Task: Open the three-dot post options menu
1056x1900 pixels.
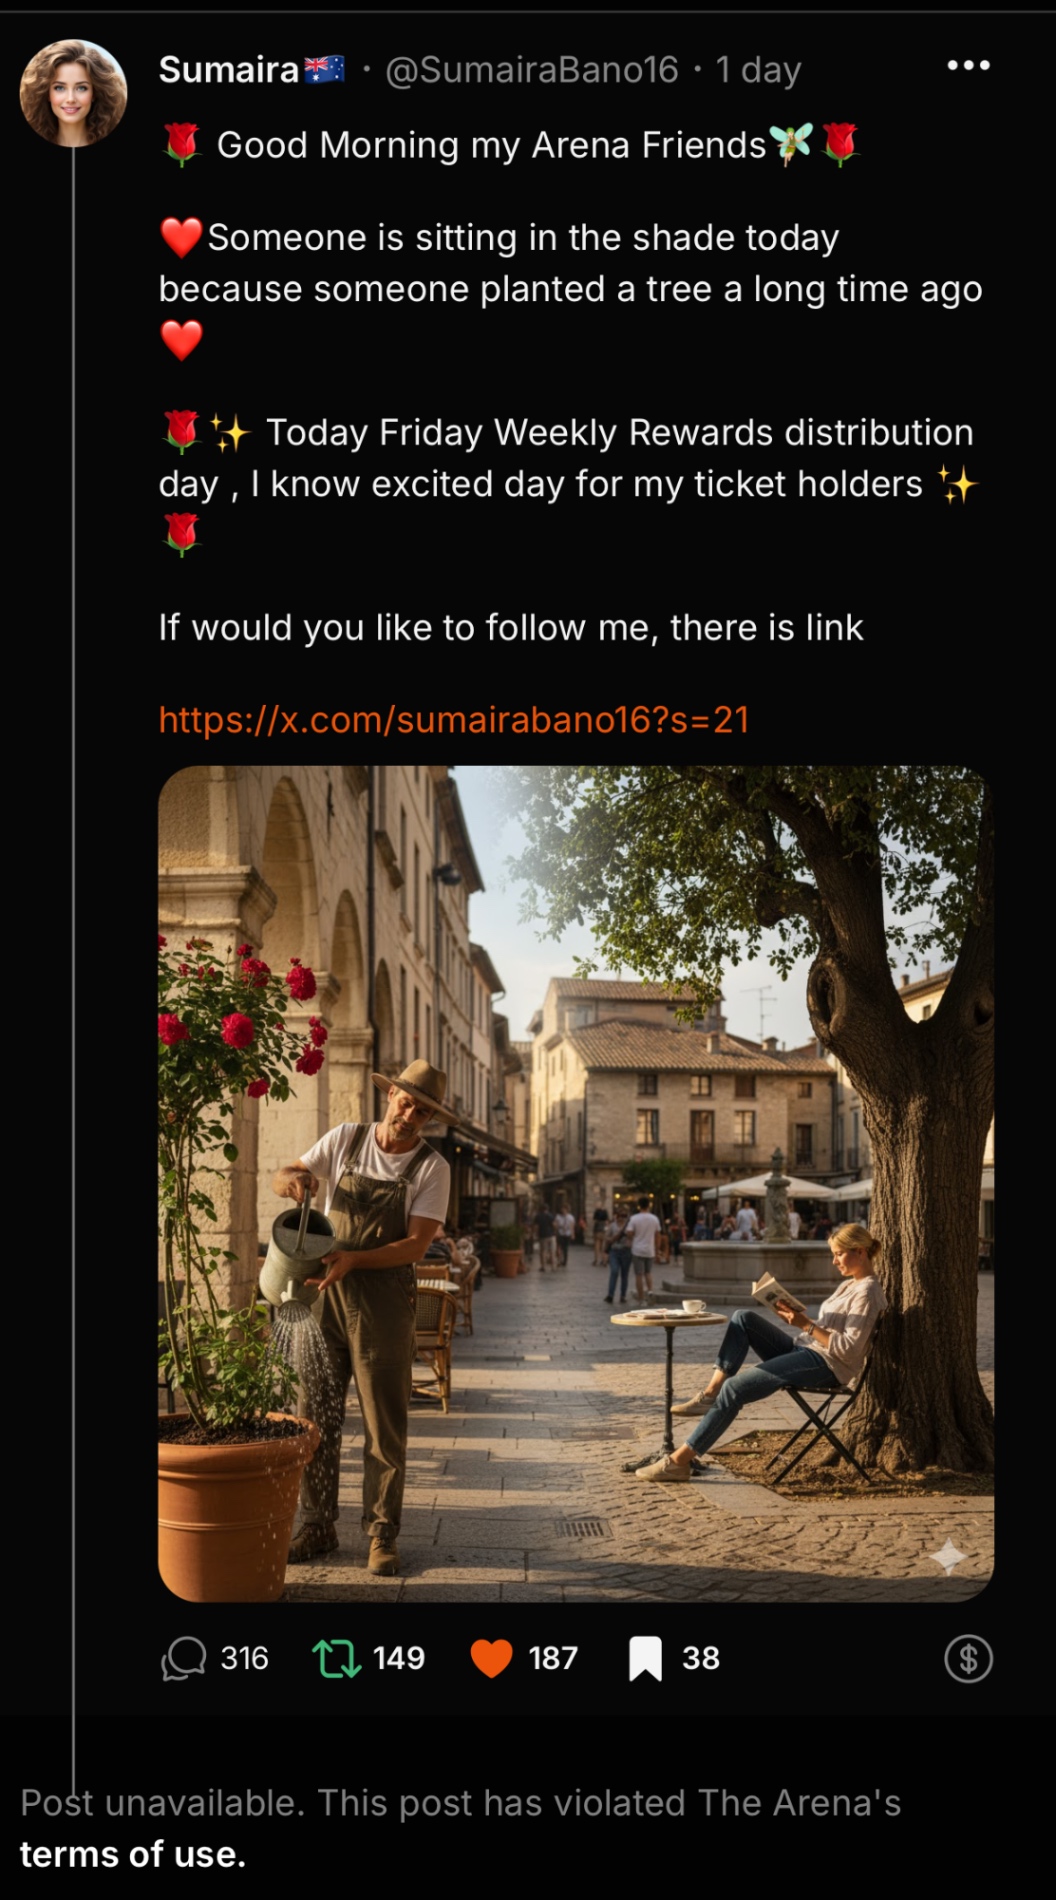Action: (968, 66)
